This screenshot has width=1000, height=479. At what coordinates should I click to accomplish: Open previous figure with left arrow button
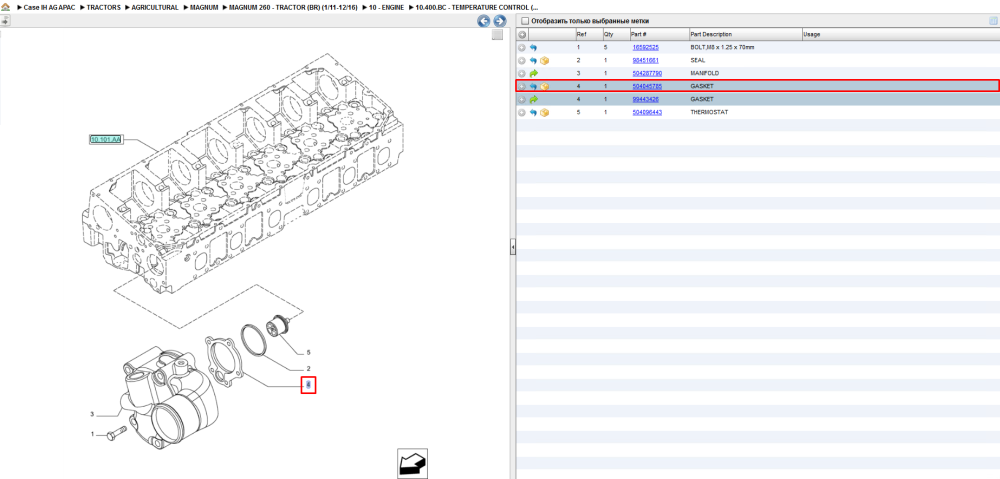pyautogui.click(x=484, y=21)
